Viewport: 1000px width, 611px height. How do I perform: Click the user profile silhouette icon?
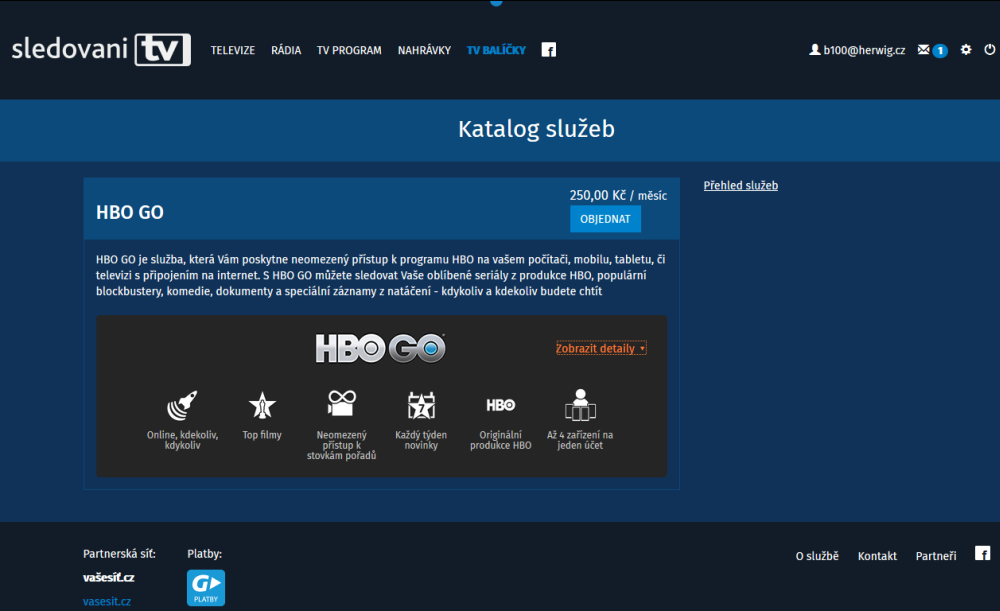point(814,50)
